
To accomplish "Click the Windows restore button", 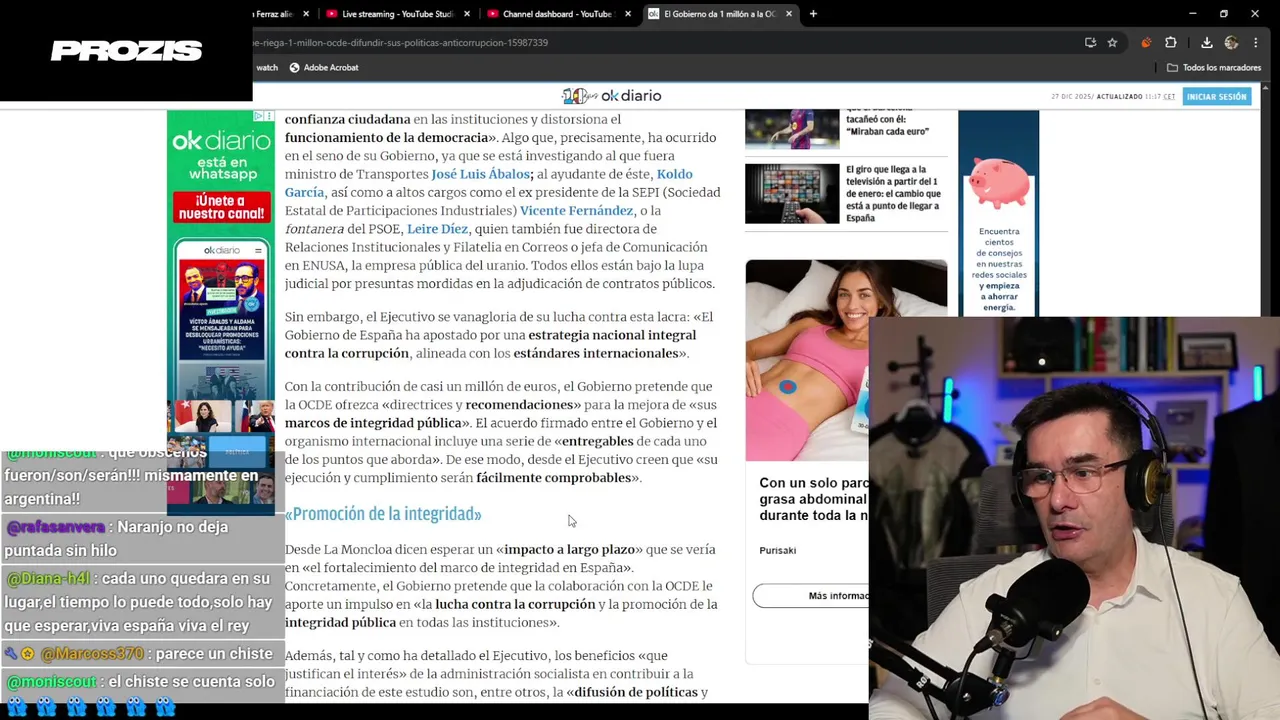I will tap(1223, 14).
